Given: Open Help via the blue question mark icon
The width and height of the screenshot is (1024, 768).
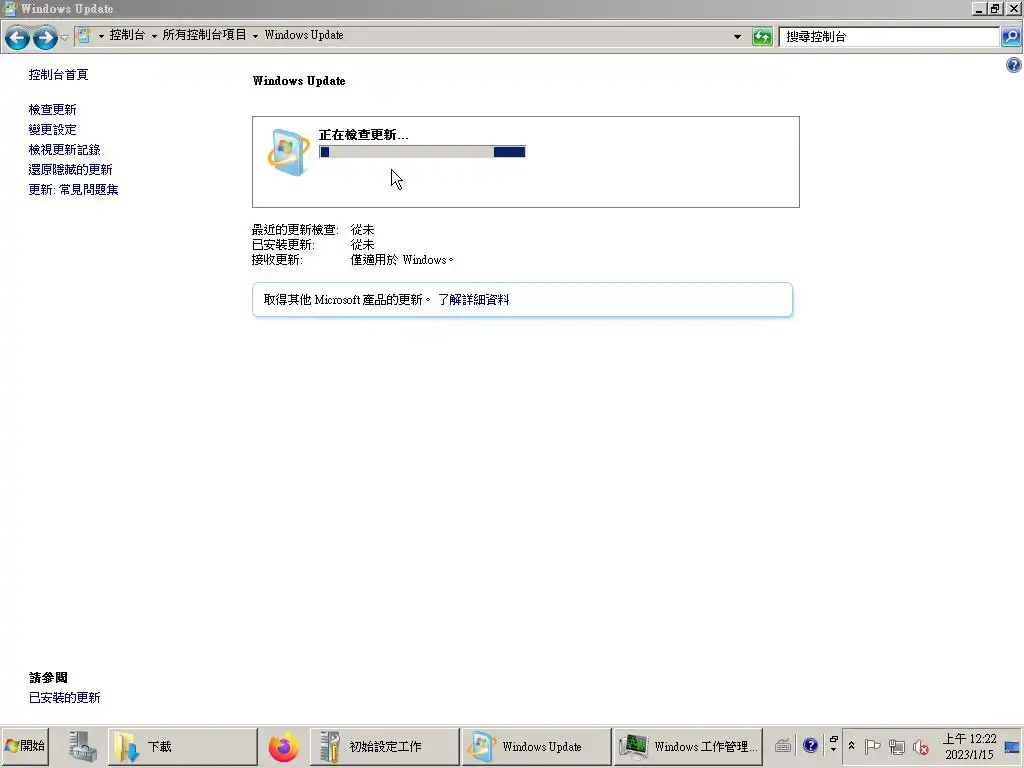Looking at the screenshot, I should pyautogui.click(x=1014, y=65).
